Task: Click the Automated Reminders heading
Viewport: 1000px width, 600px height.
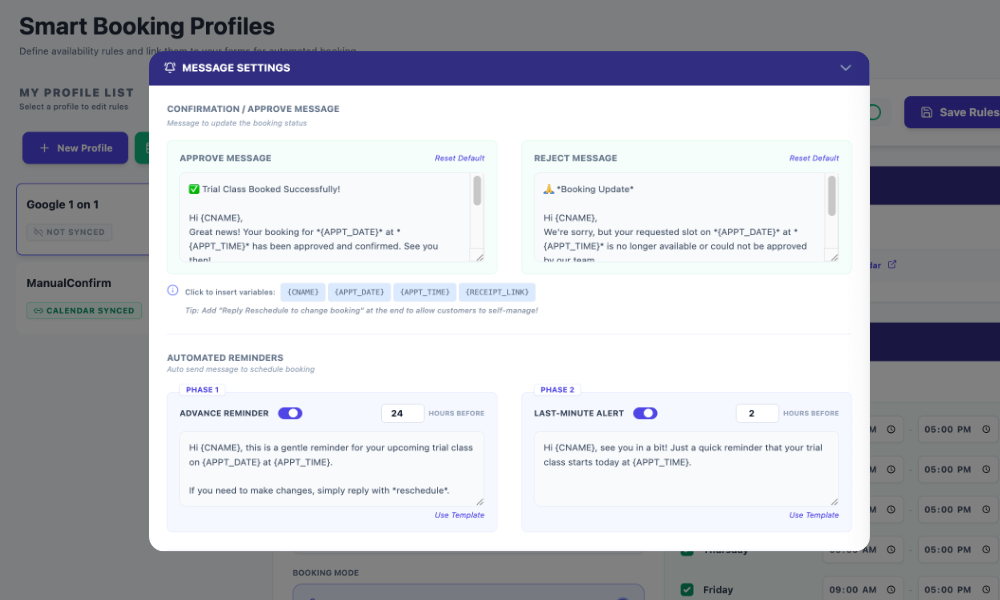Action: (225, 358)
